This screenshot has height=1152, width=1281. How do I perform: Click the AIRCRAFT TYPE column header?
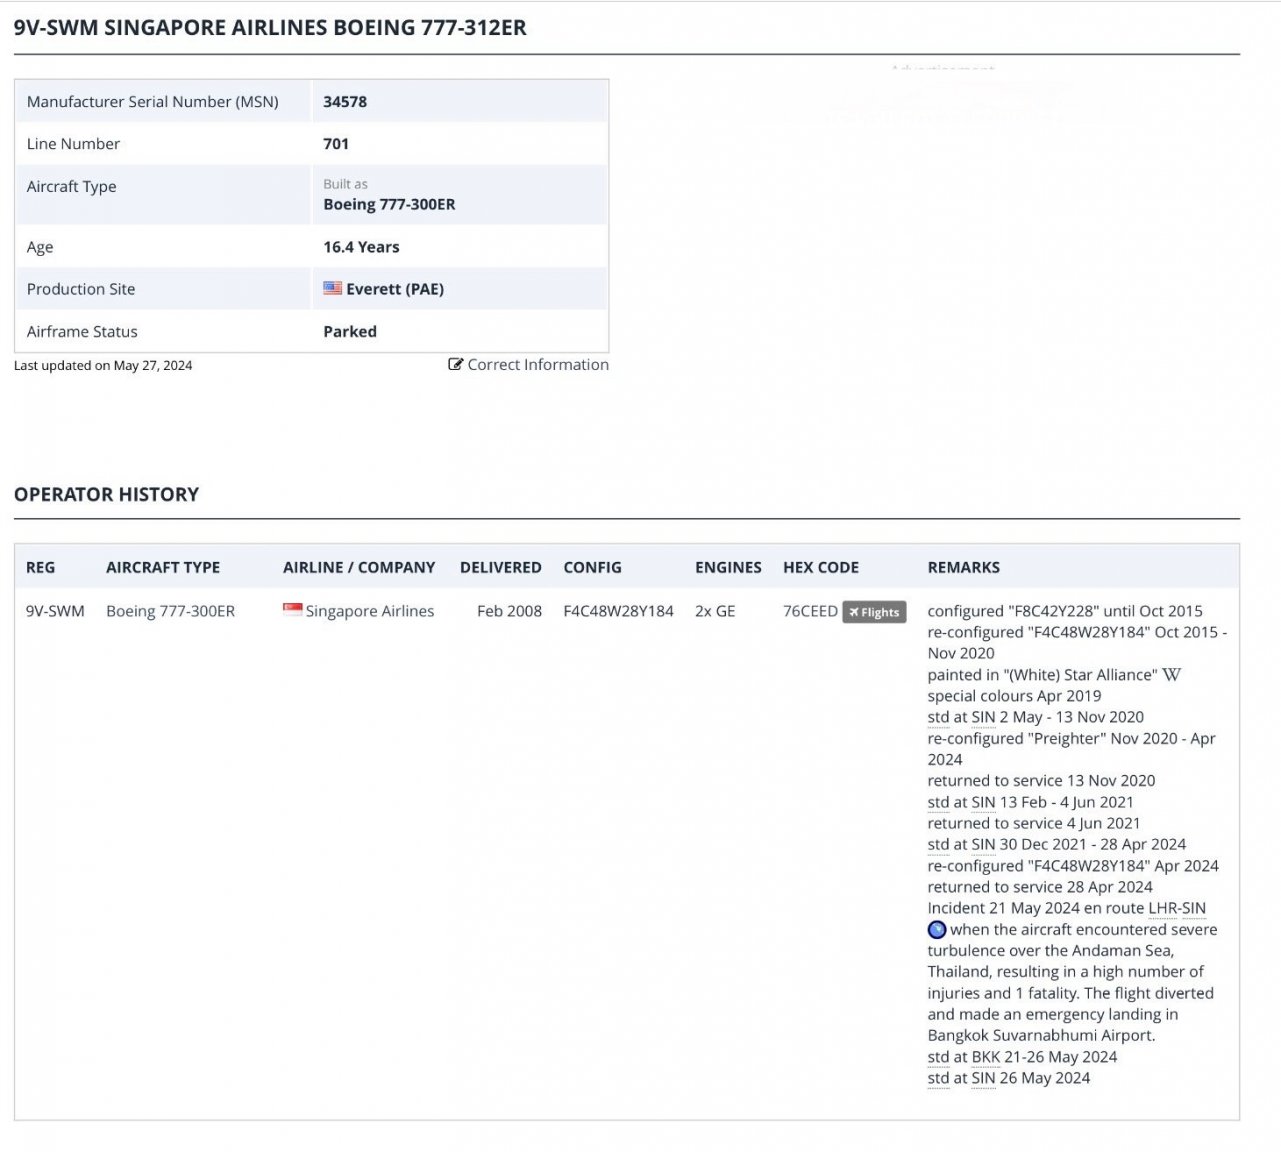click(163, 567)
